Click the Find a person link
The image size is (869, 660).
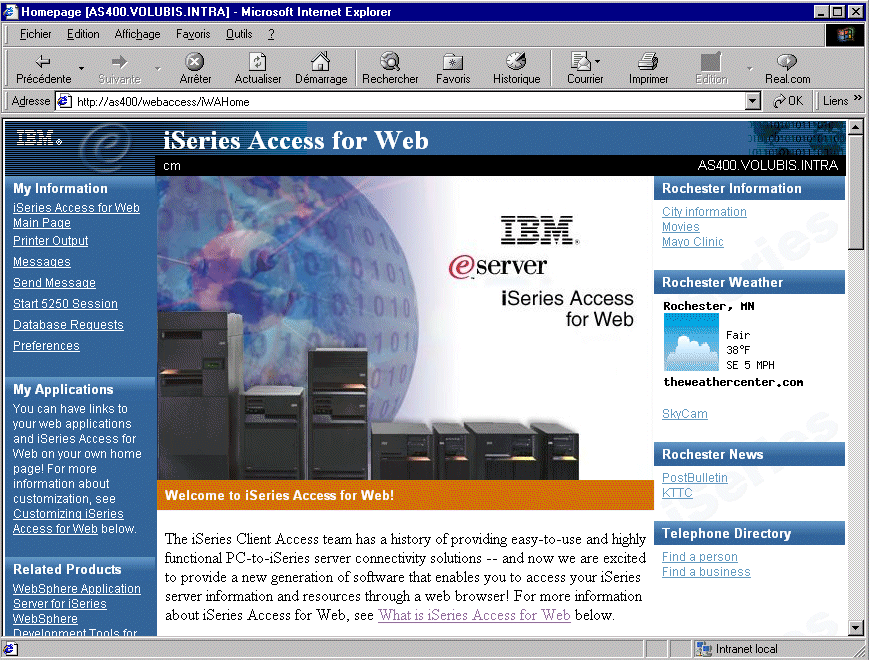click(699, 556)
